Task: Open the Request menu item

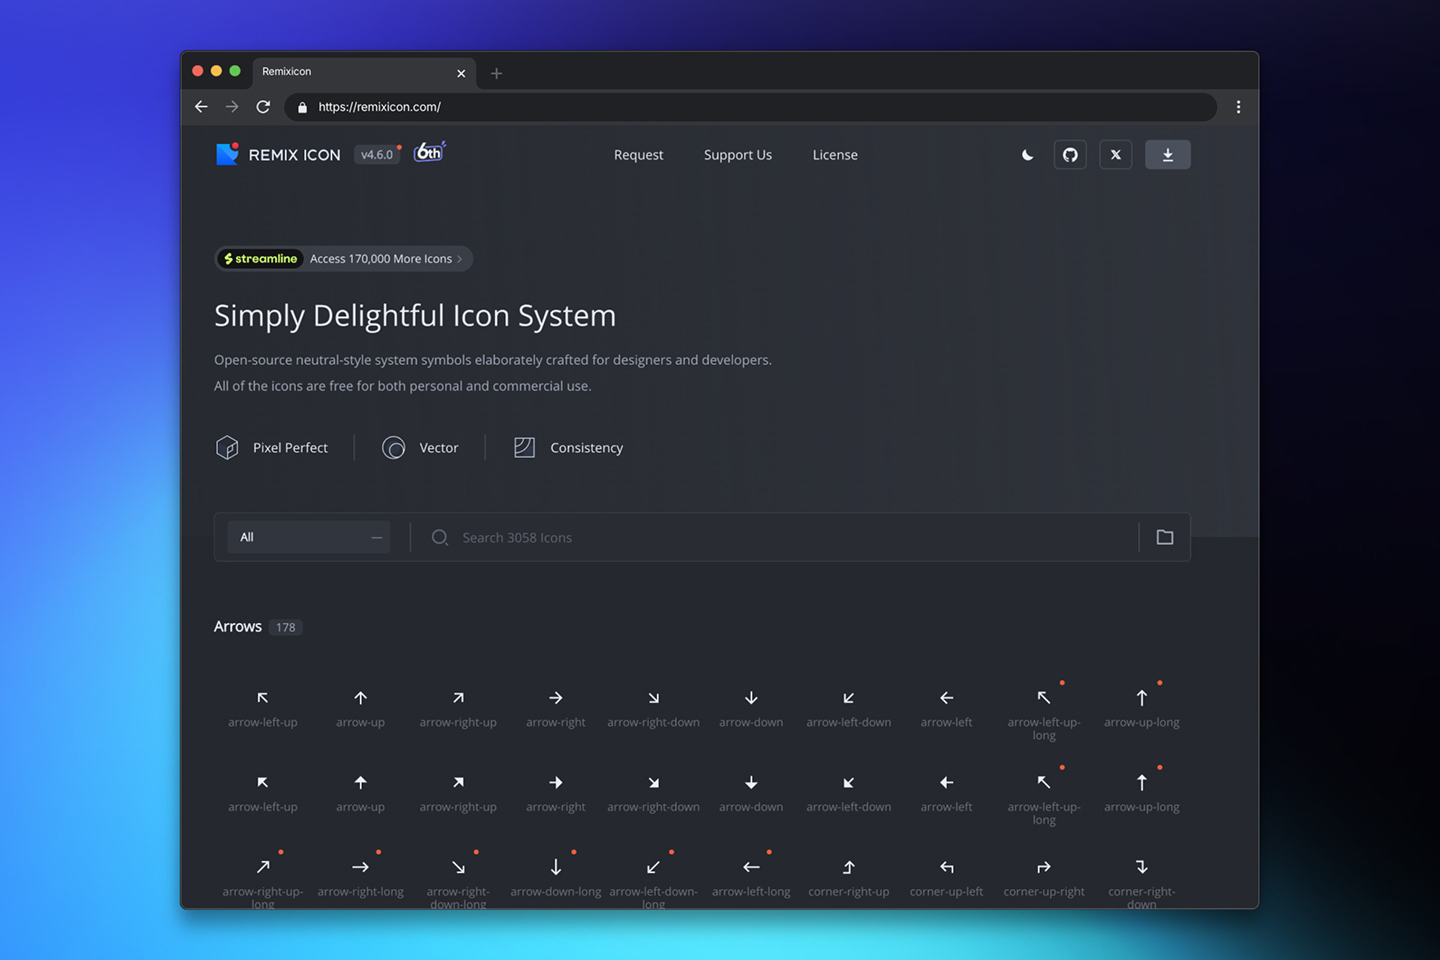Action: 638,155
